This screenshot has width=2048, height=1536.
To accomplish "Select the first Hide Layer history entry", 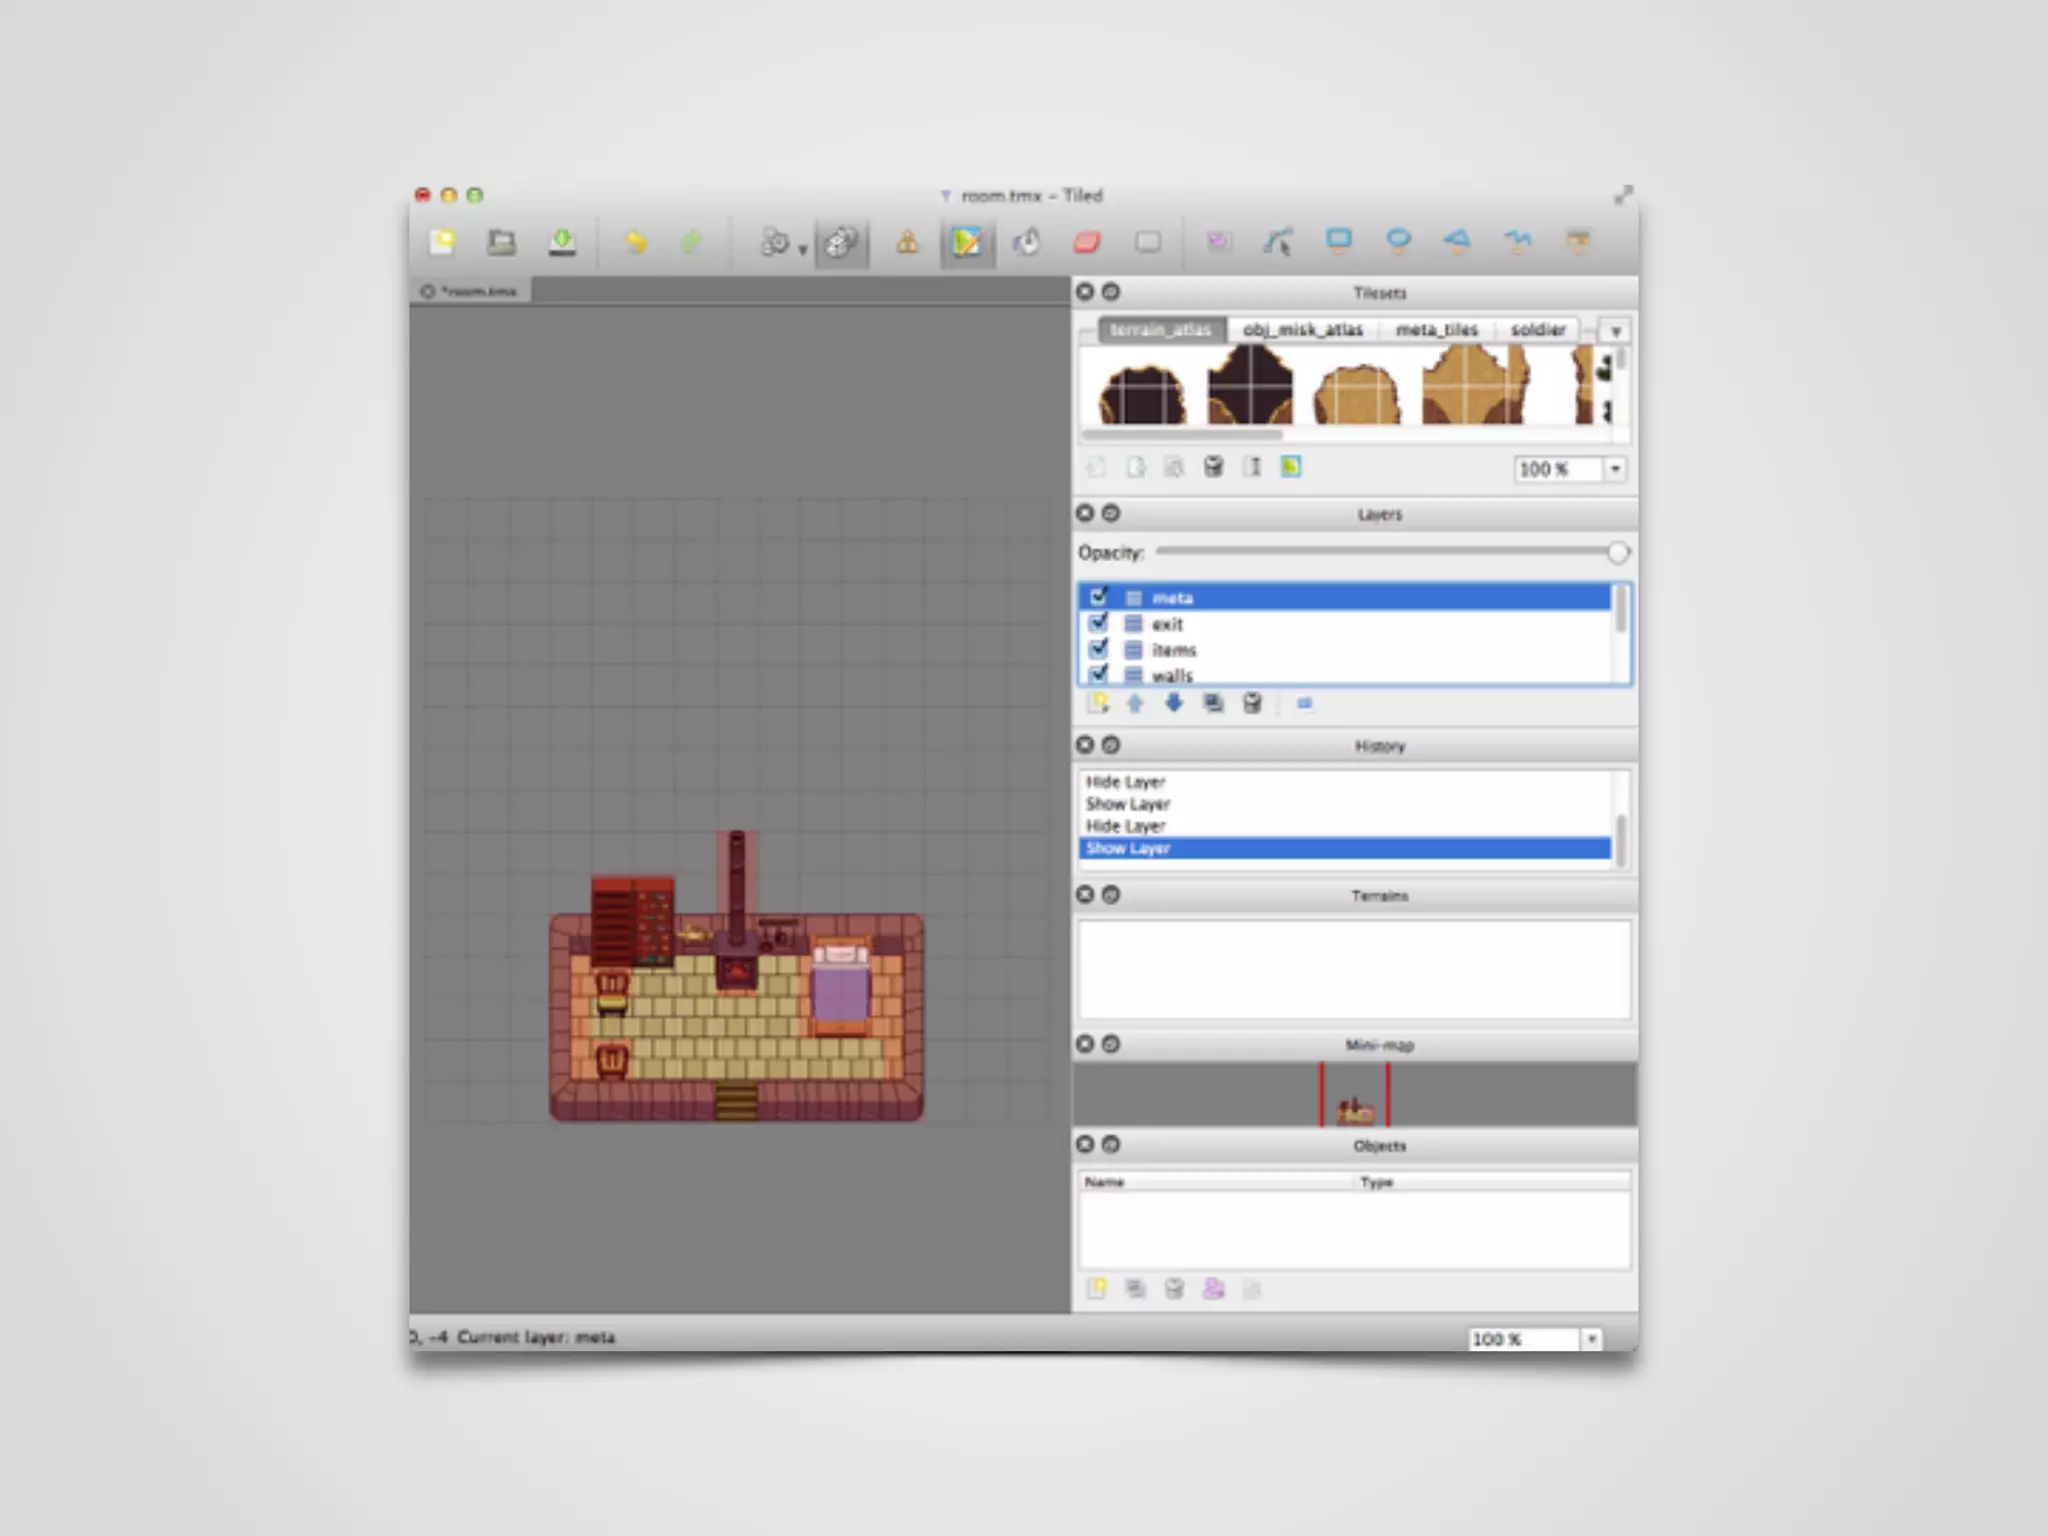I will click(1126, 782).
